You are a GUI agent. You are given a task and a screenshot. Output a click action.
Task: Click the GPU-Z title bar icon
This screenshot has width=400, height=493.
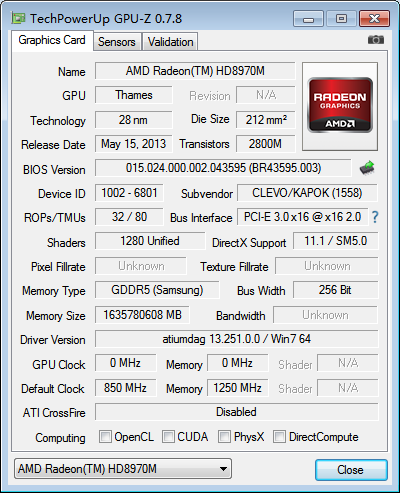pyautogui.click(x=18, y=18)
